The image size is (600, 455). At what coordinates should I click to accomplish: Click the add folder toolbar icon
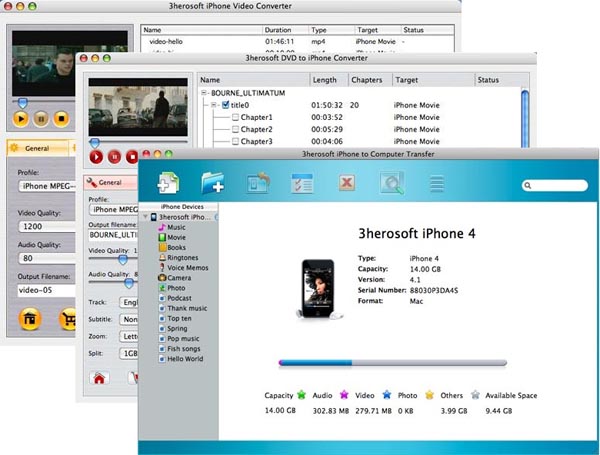click(x=212, y=183)
